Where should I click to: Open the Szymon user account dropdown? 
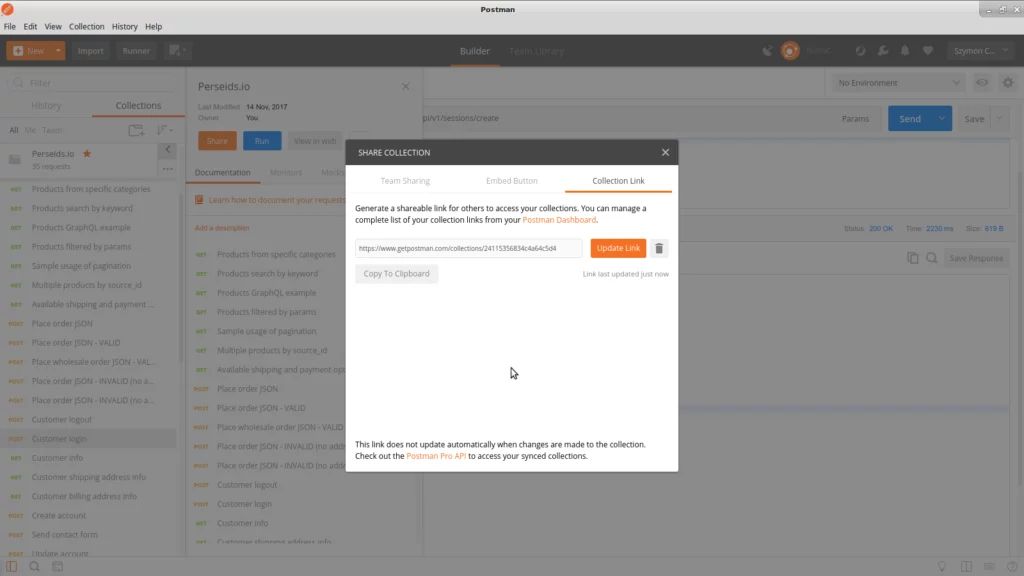[x=980, y=51]
